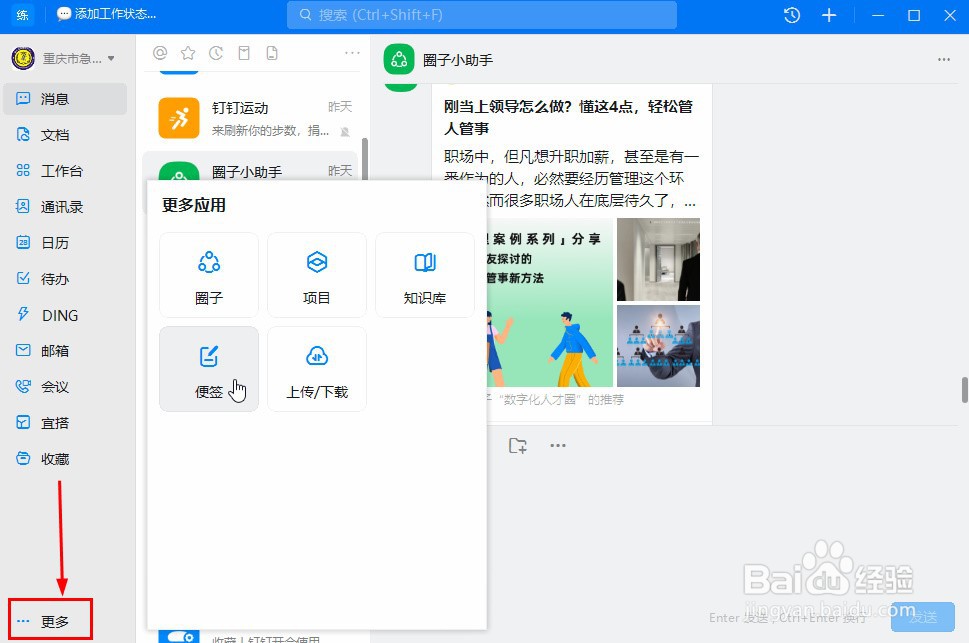Image resolution: width=969 pixels, height=643 pixels.
Task: Click the add folder icon in chat toolbar
Action: [518, 445]
